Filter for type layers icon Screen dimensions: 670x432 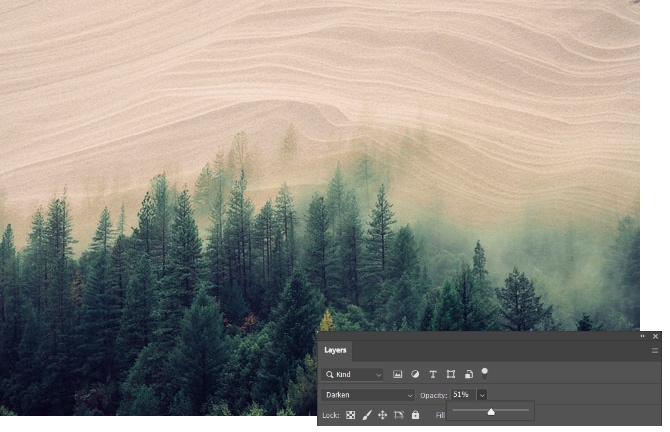433,374
